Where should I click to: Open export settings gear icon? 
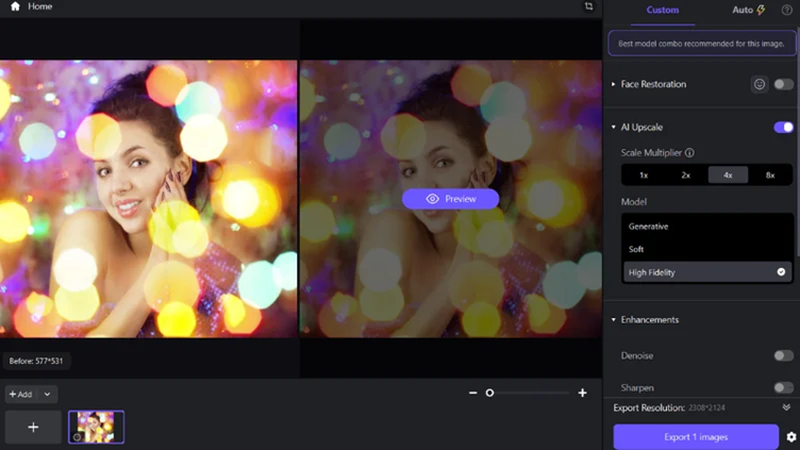pos(791,437)
